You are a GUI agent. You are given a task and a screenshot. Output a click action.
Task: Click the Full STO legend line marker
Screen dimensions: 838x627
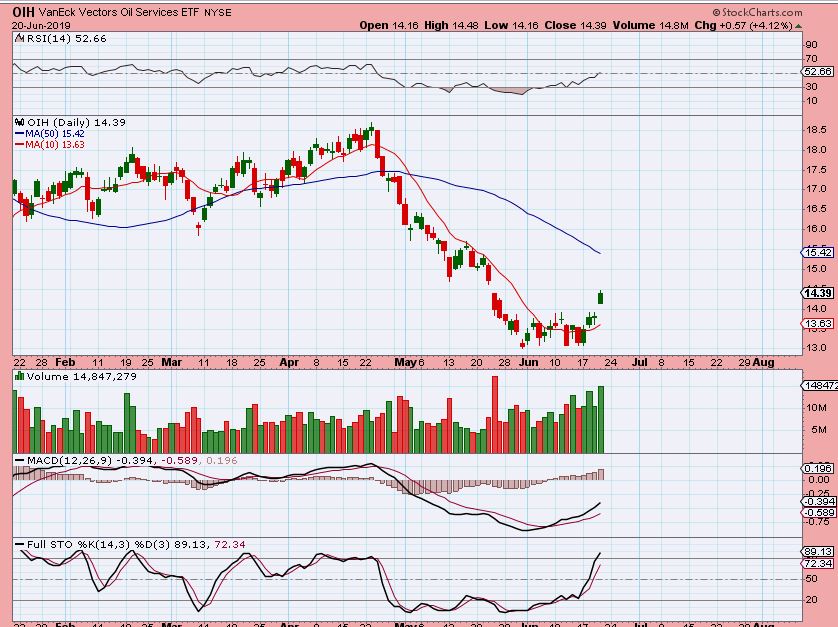[x=20, y=544]
